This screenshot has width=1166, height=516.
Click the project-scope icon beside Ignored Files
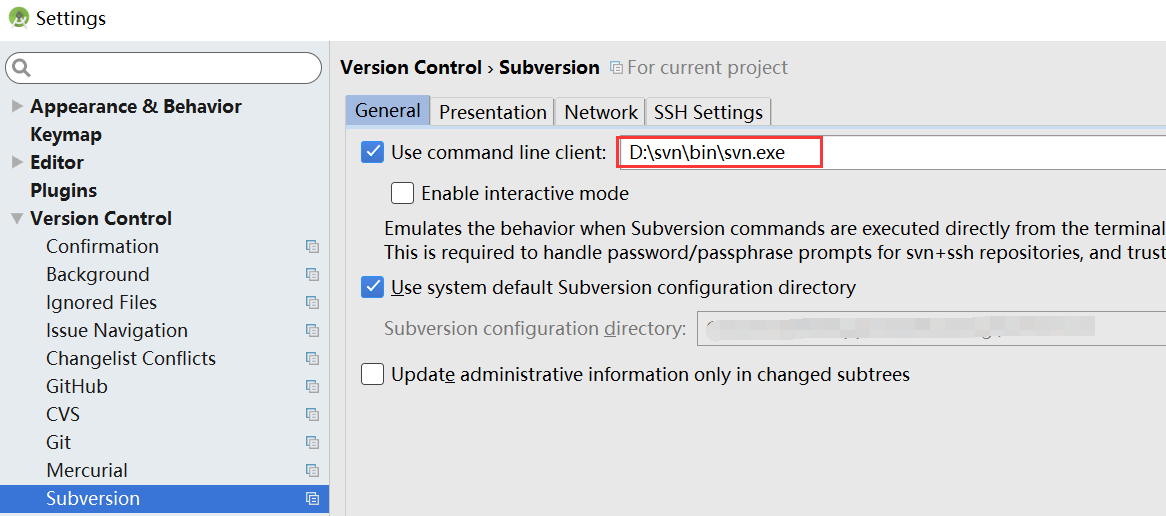(312, 303)
